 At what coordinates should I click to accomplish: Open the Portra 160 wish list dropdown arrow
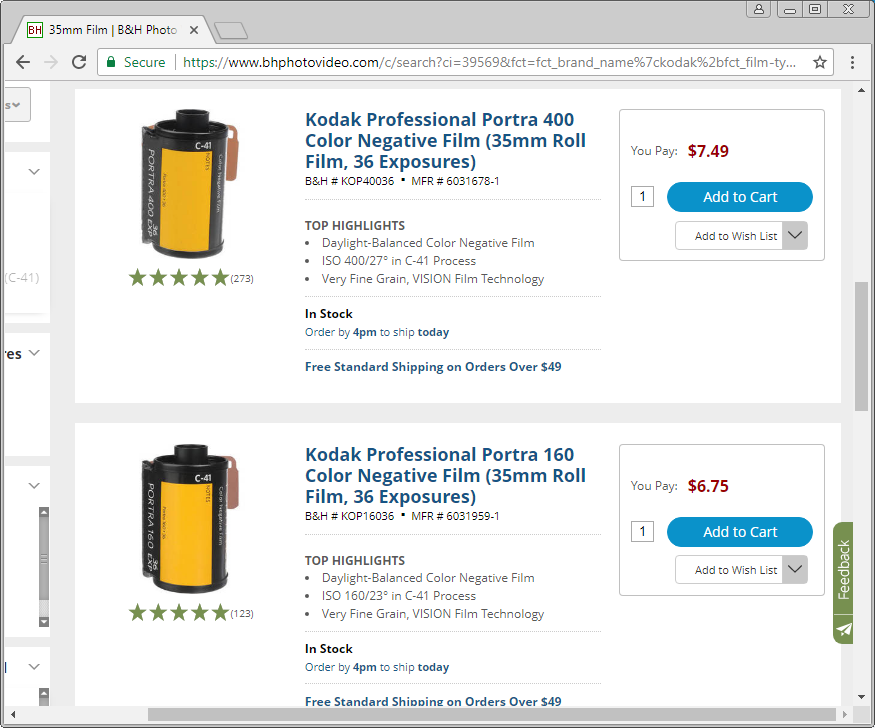[794, 570]
